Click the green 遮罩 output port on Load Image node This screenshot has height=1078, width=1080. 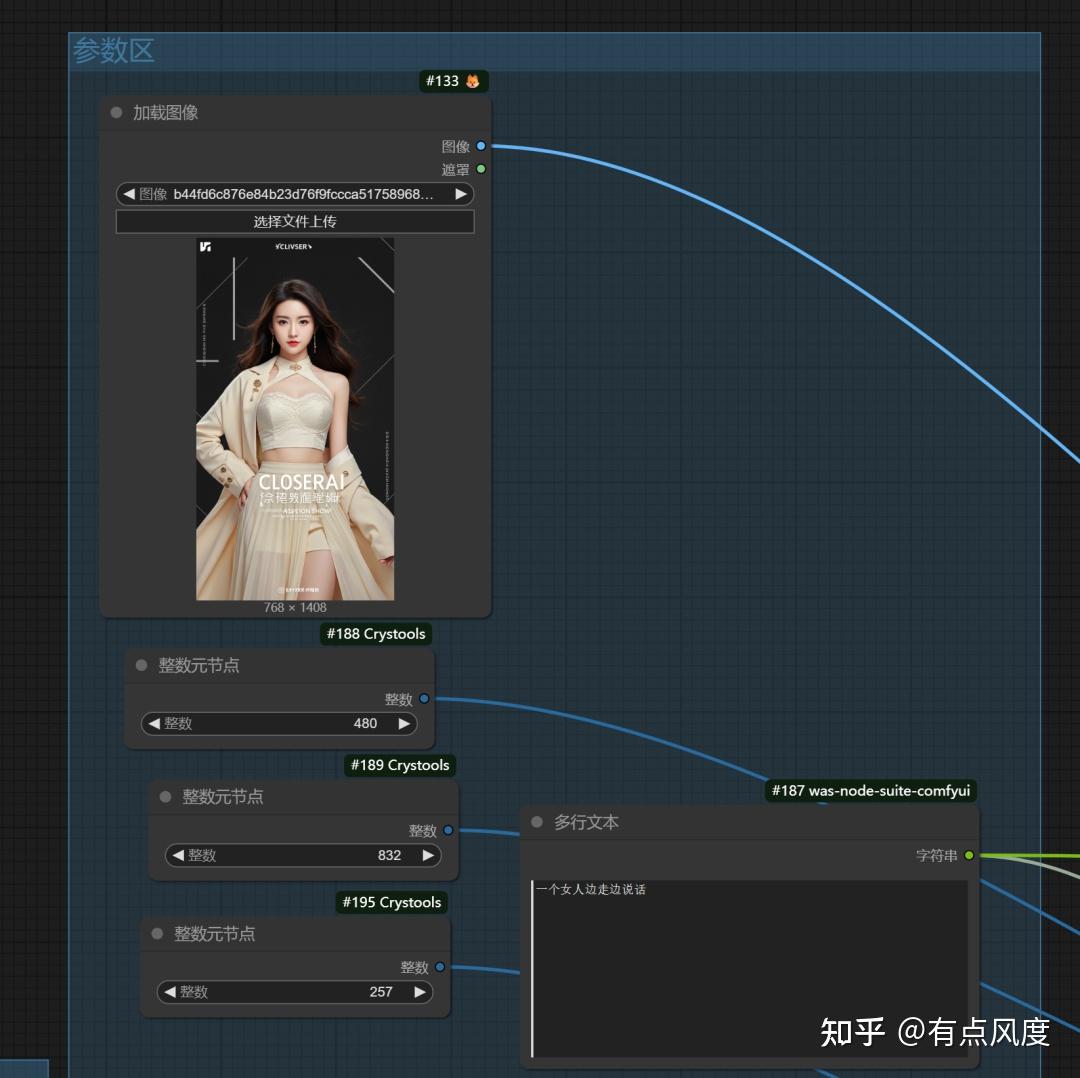[481, 169]
